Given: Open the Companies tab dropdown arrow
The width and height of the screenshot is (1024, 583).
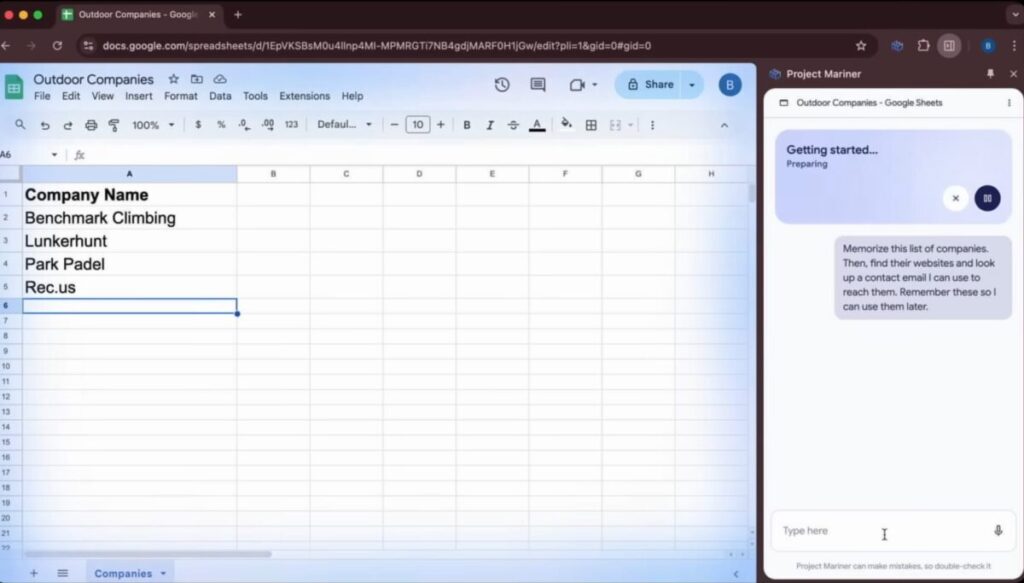Looking at the screenshot, I should (163, 574).
